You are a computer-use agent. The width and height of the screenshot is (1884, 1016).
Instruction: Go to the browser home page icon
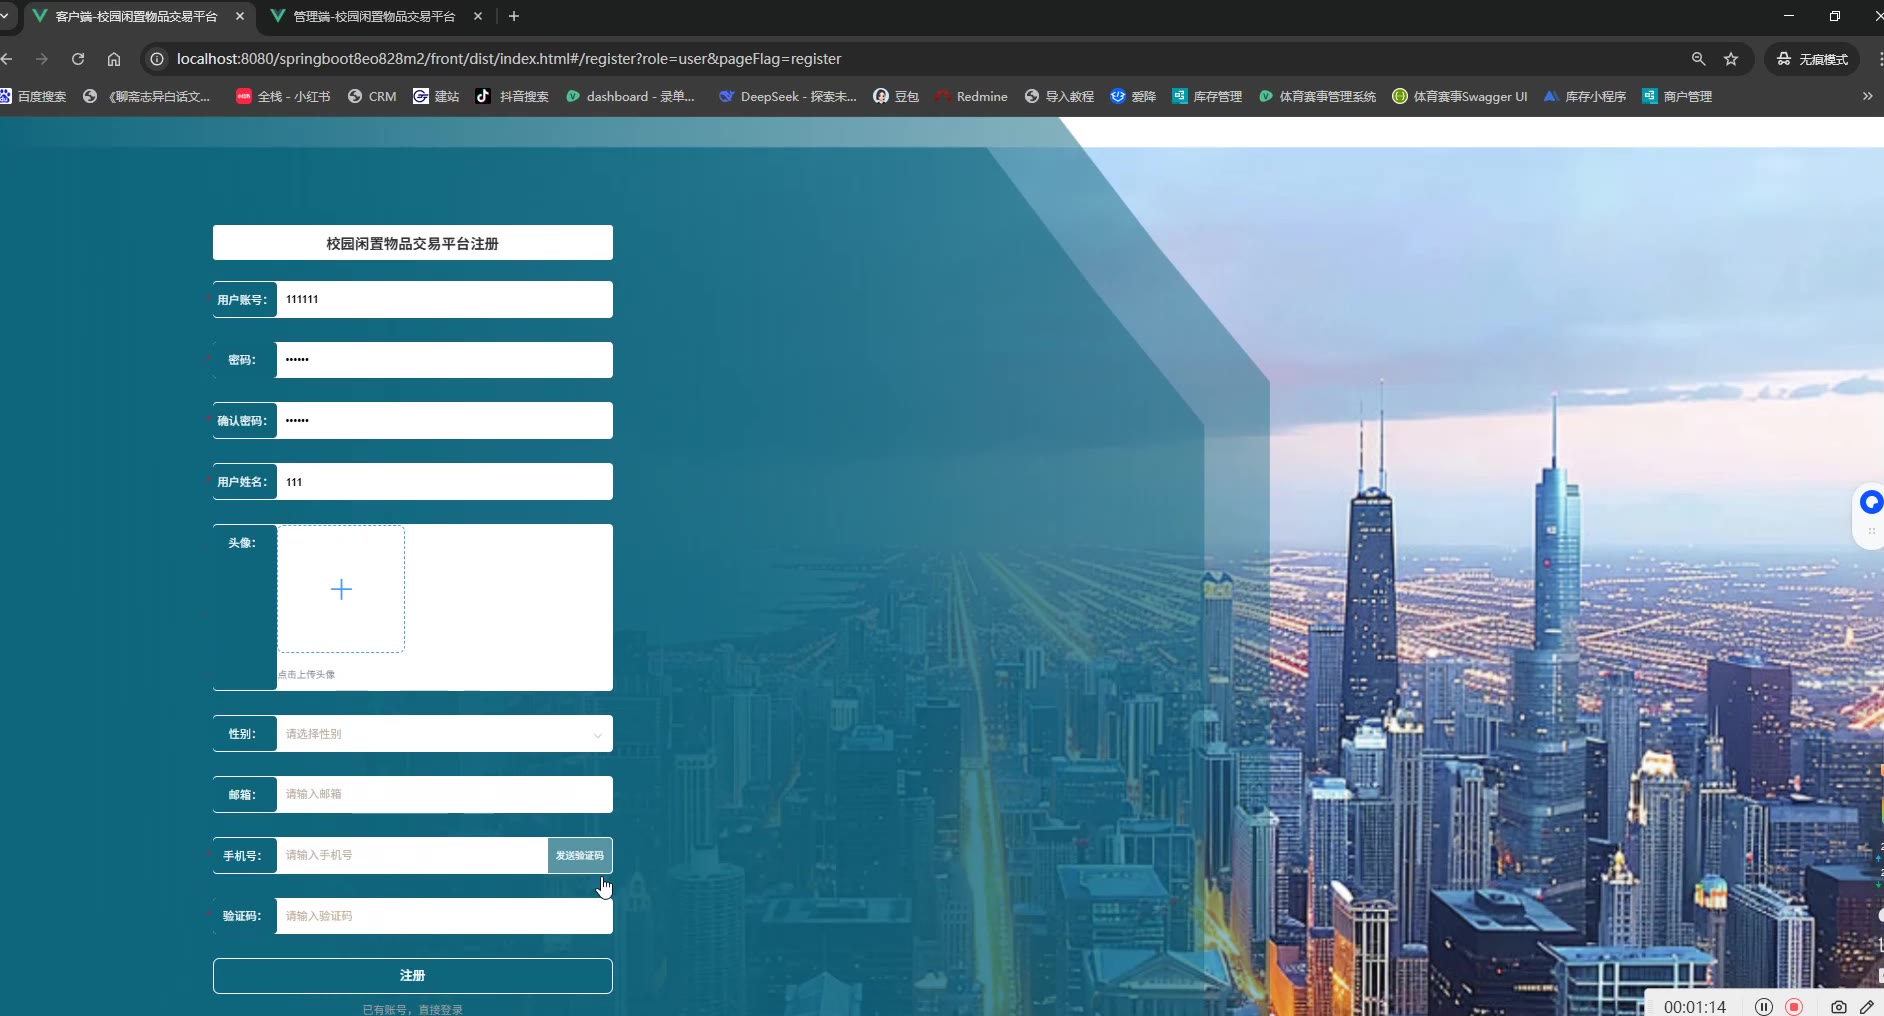point(114,59)
